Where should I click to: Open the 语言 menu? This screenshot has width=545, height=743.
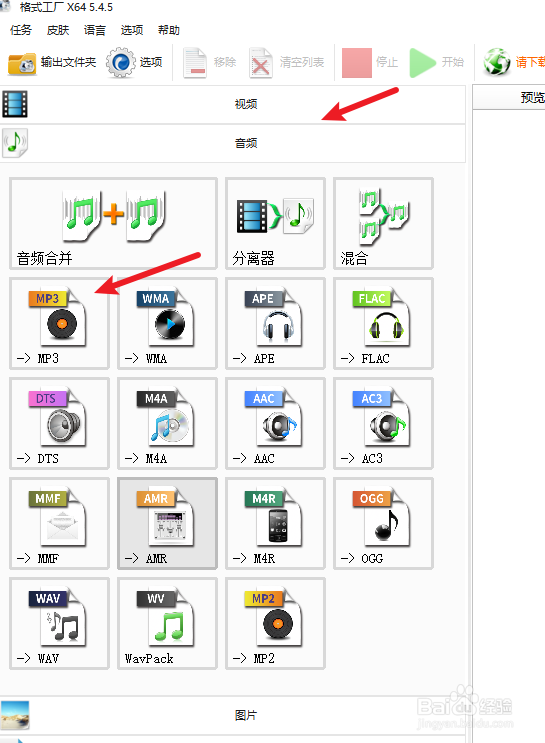point(95,30)
